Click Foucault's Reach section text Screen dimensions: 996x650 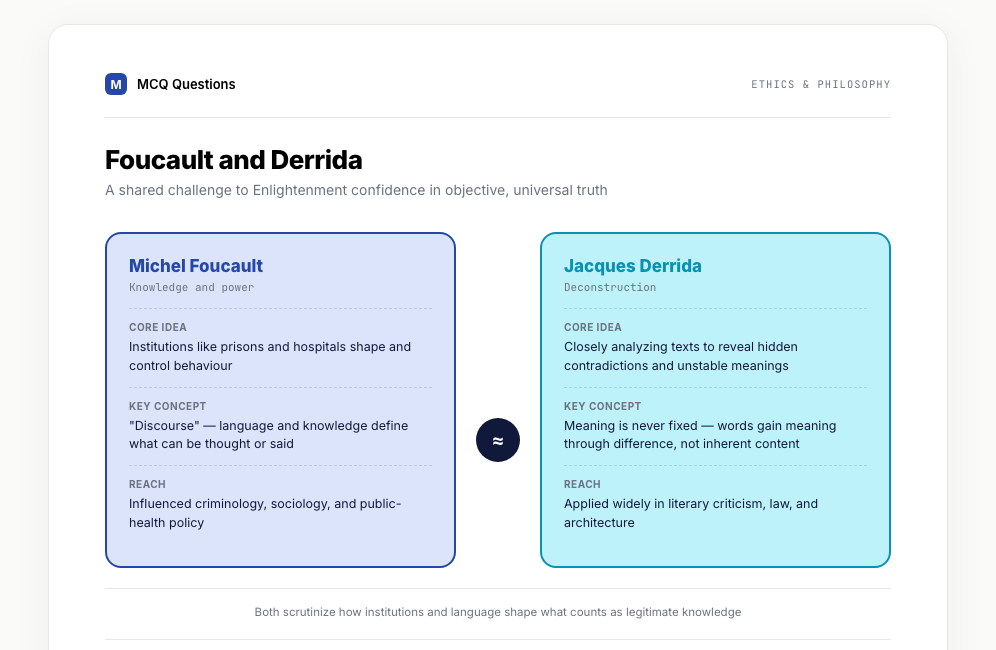click(265, 513)
